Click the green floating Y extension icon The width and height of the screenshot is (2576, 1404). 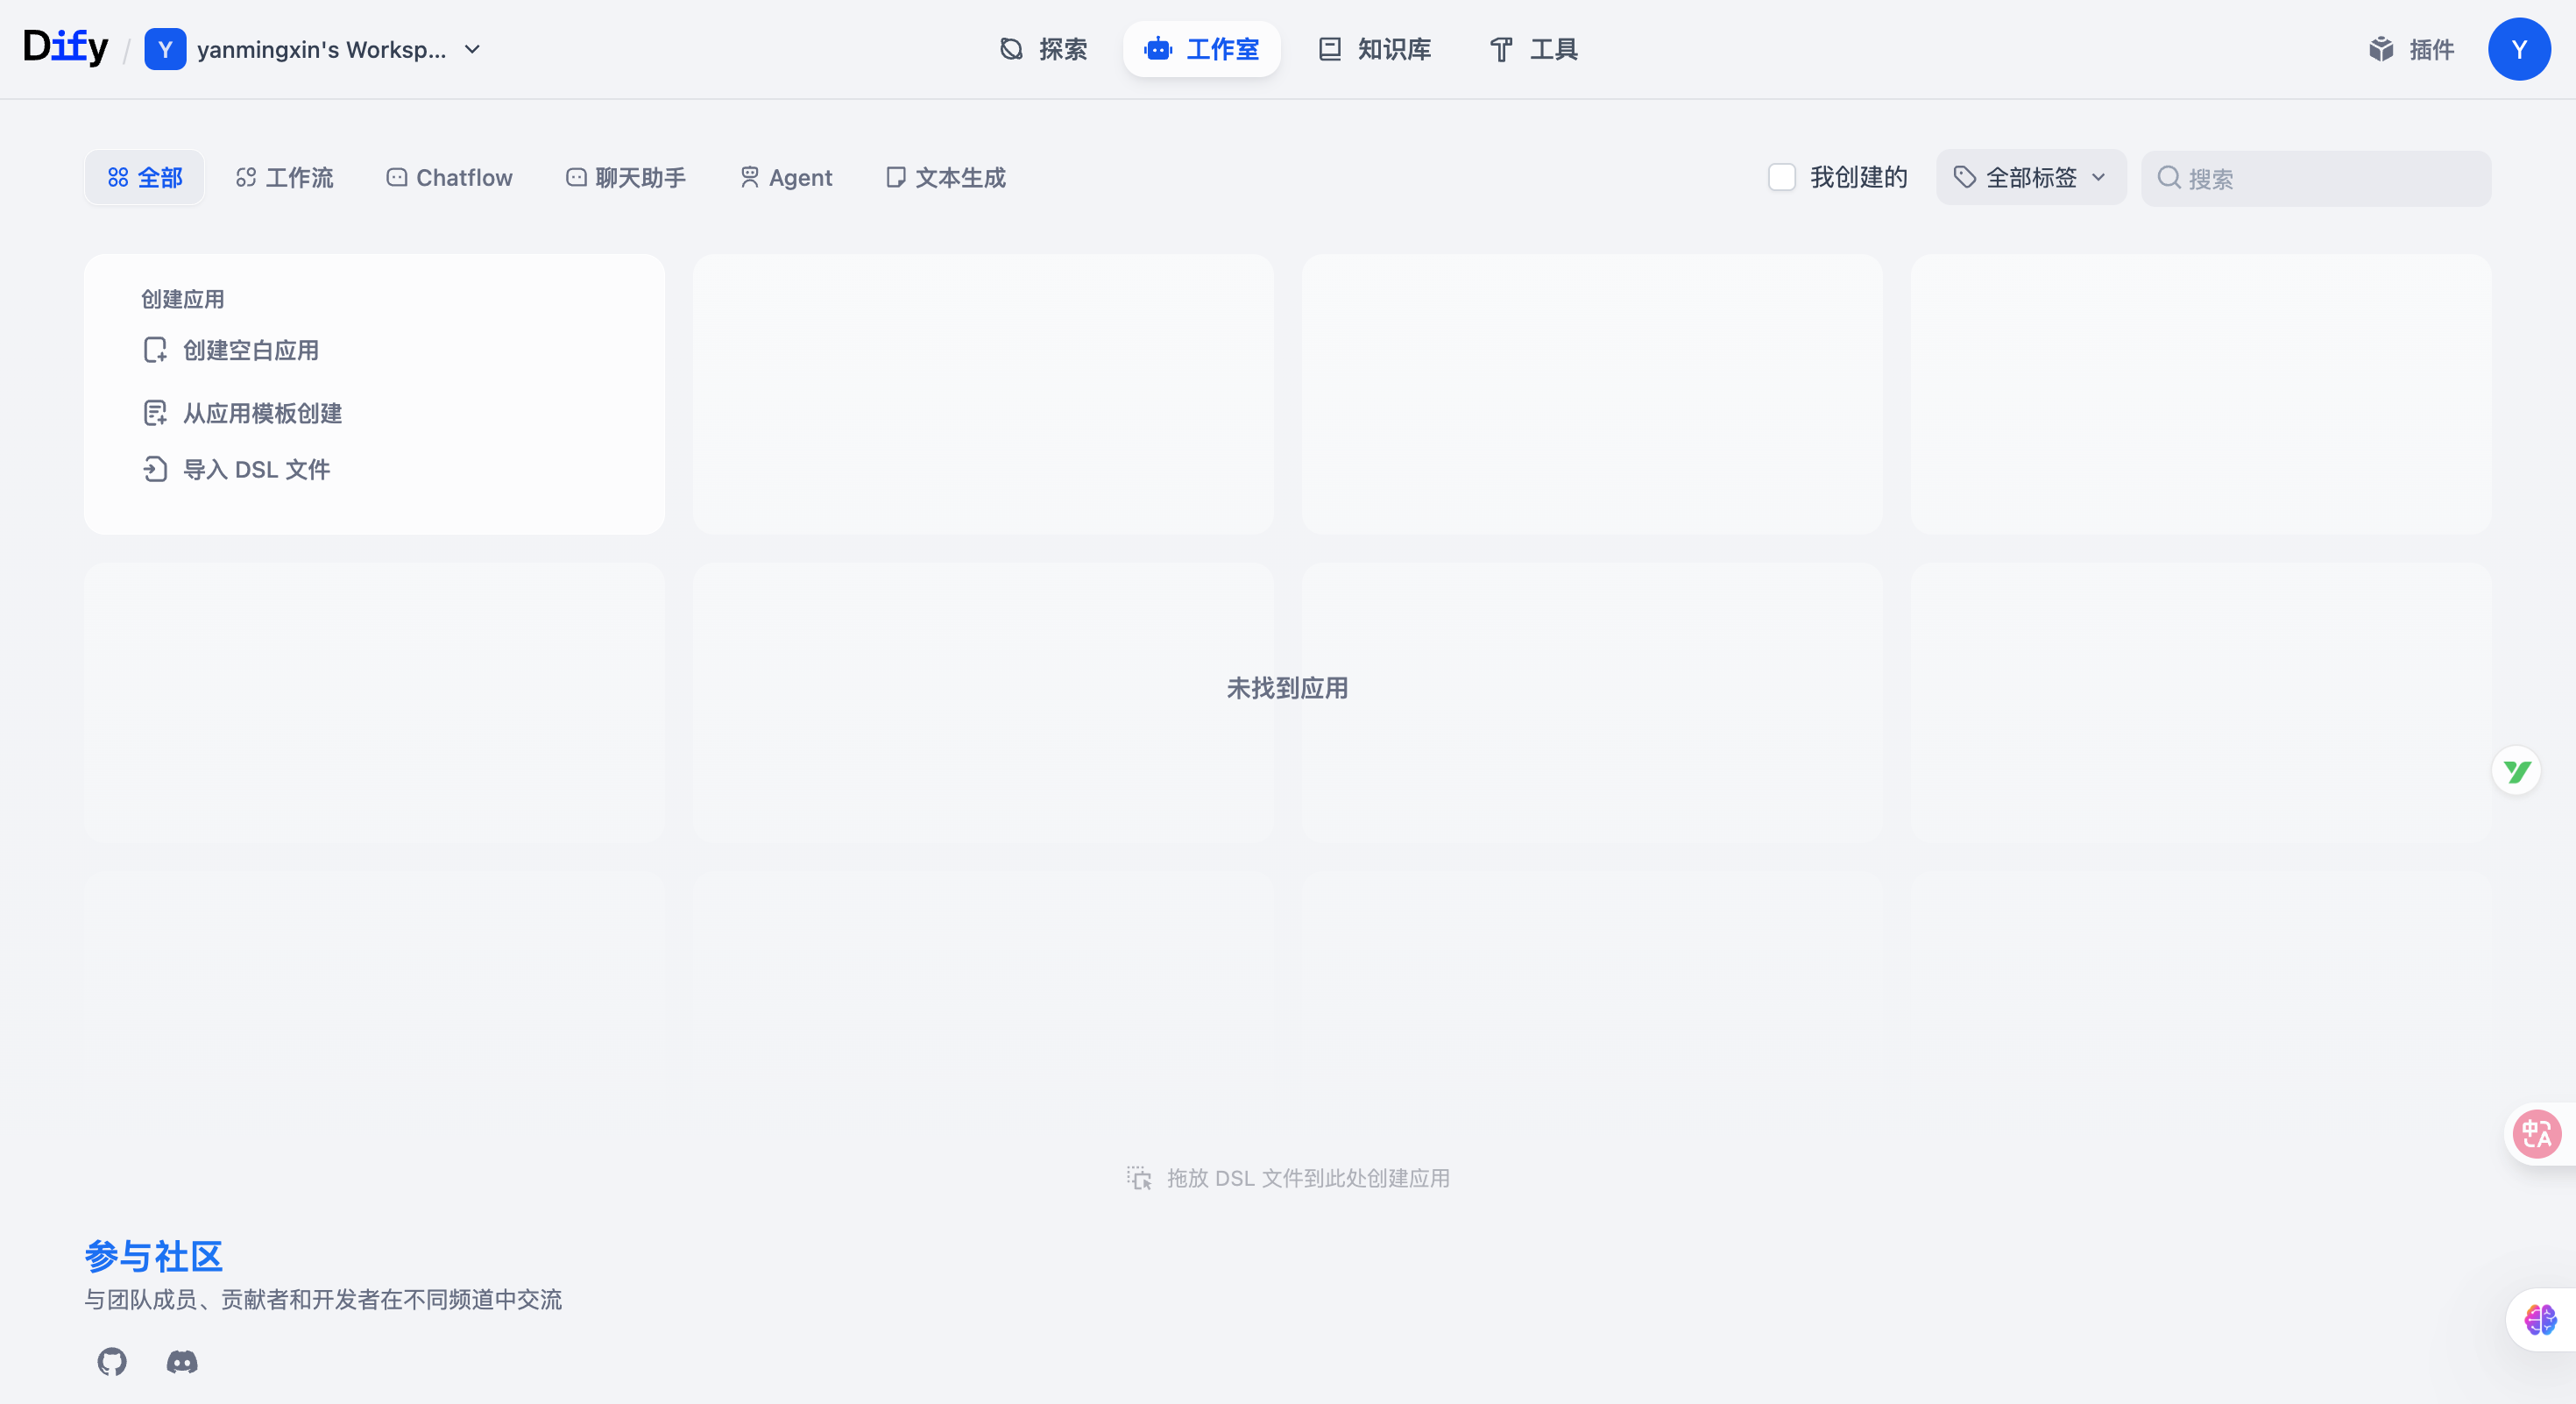click(x=2516, y=771)
